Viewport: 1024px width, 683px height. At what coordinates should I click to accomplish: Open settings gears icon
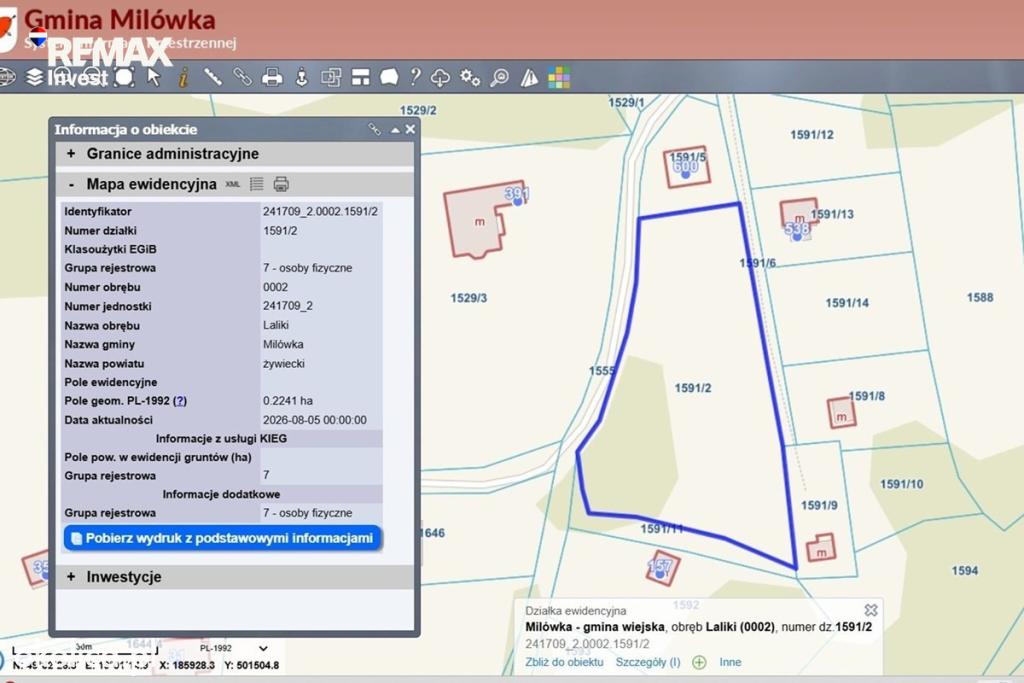click(x=470, y=77)
